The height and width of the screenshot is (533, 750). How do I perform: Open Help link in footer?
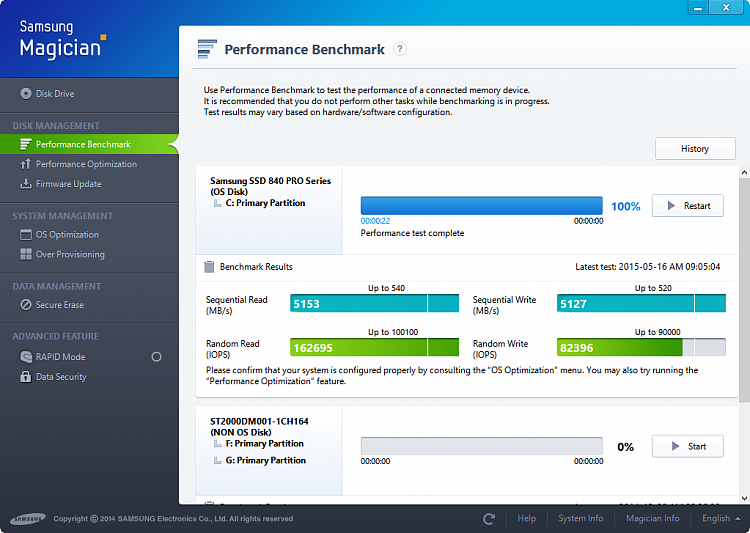pyautogui.click(x=526, y=519)
